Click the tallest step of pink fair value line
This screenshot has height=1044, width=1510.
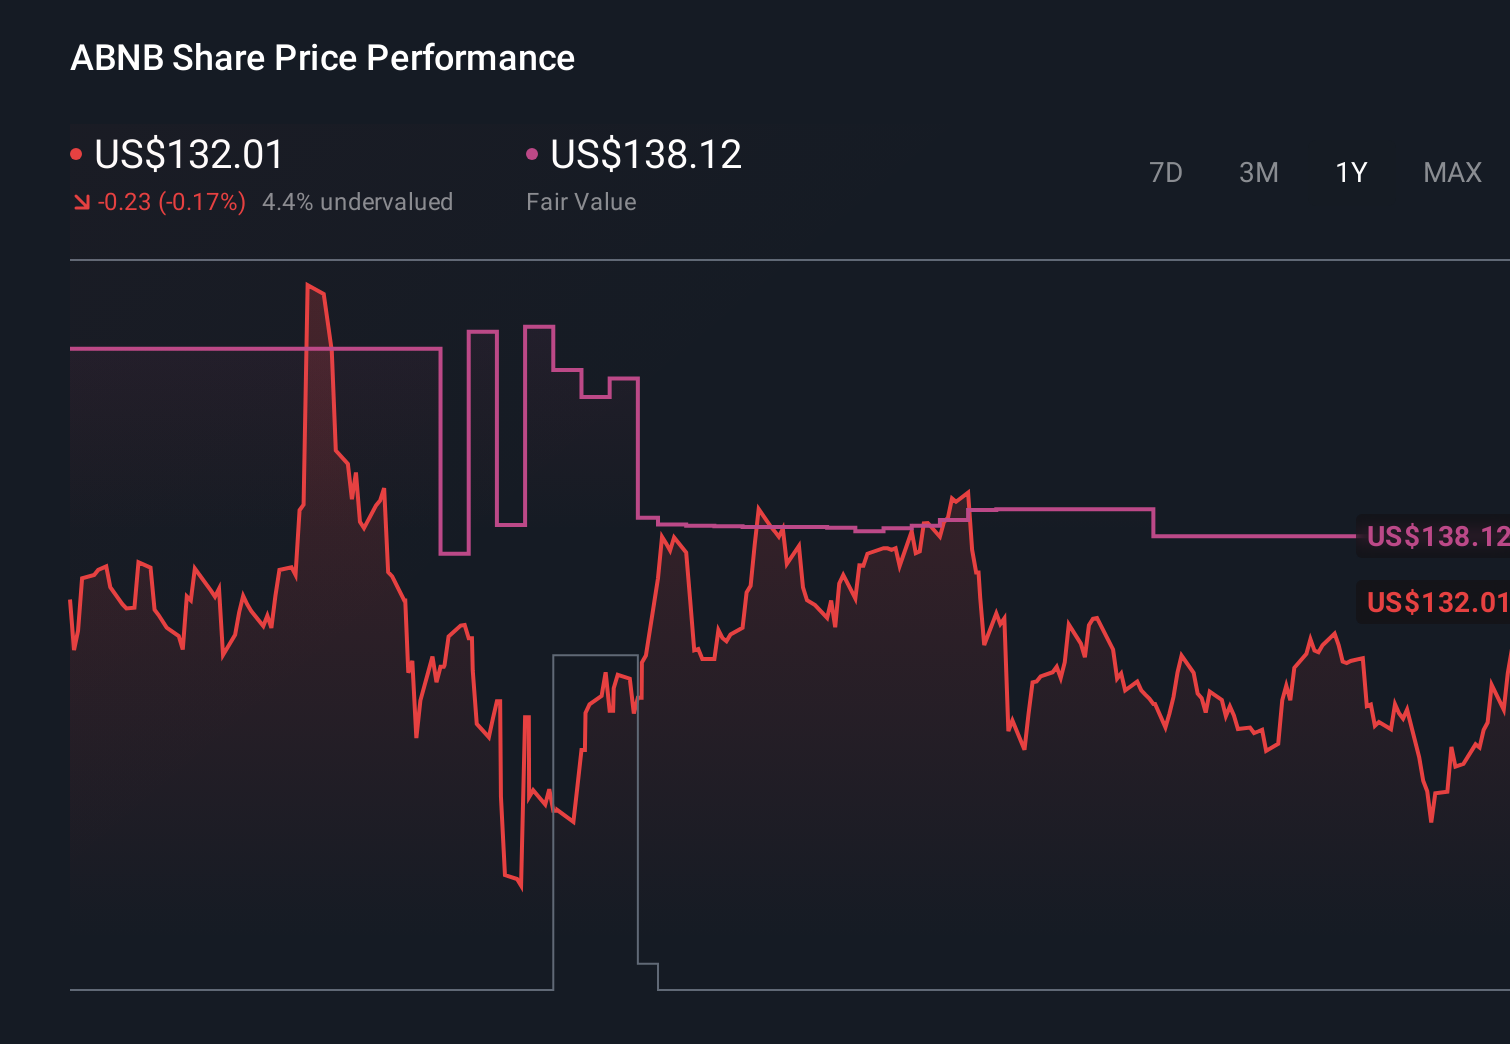pos(539,327)
